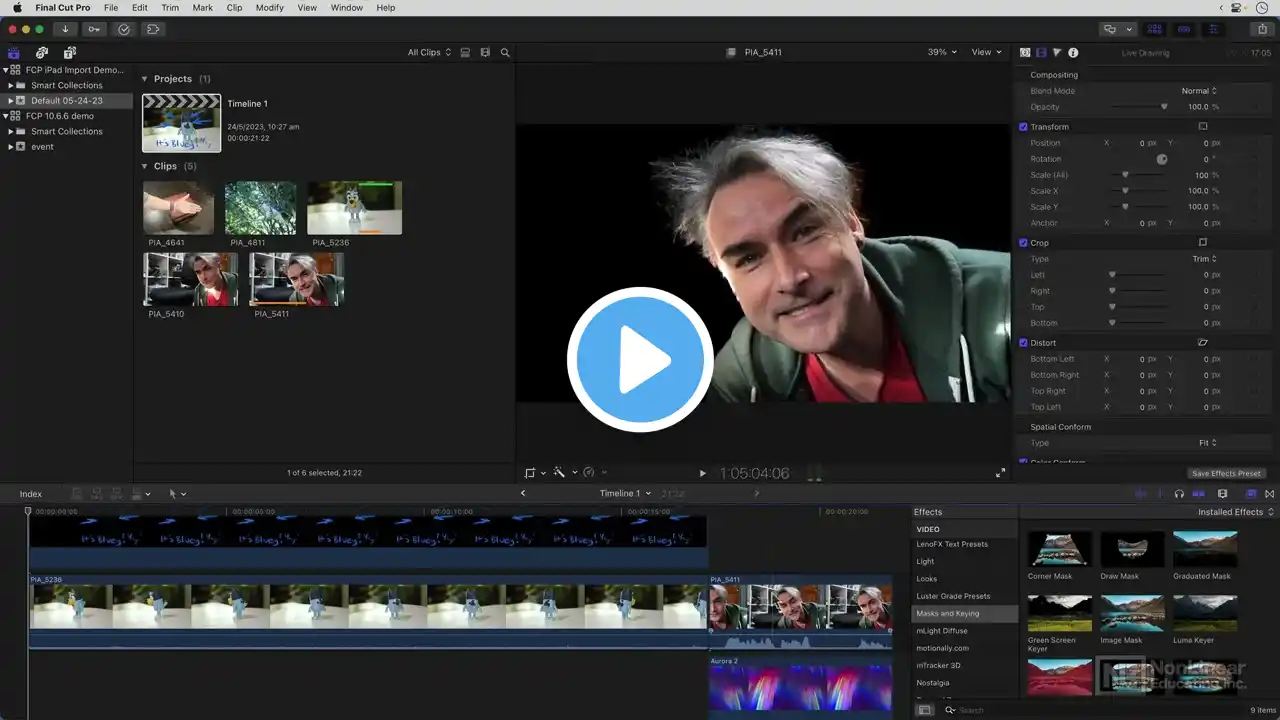The width and height of the screenshot is (1280, 720).
Task: Toggle full screen viewer arrows icon
Action: pyautogui.click(x=1000, y=473)
